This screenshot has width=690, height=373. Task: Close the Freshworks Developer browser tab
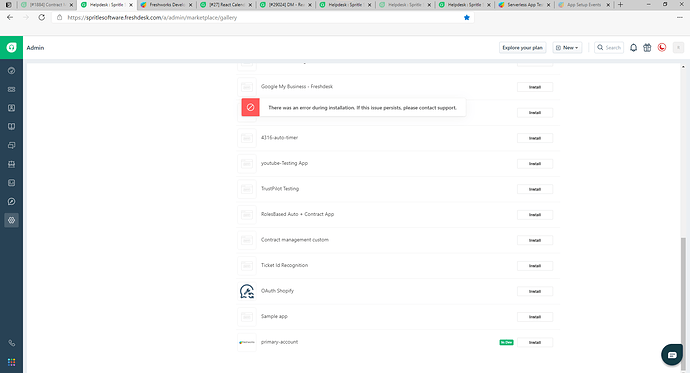click(x=191, y=5)
